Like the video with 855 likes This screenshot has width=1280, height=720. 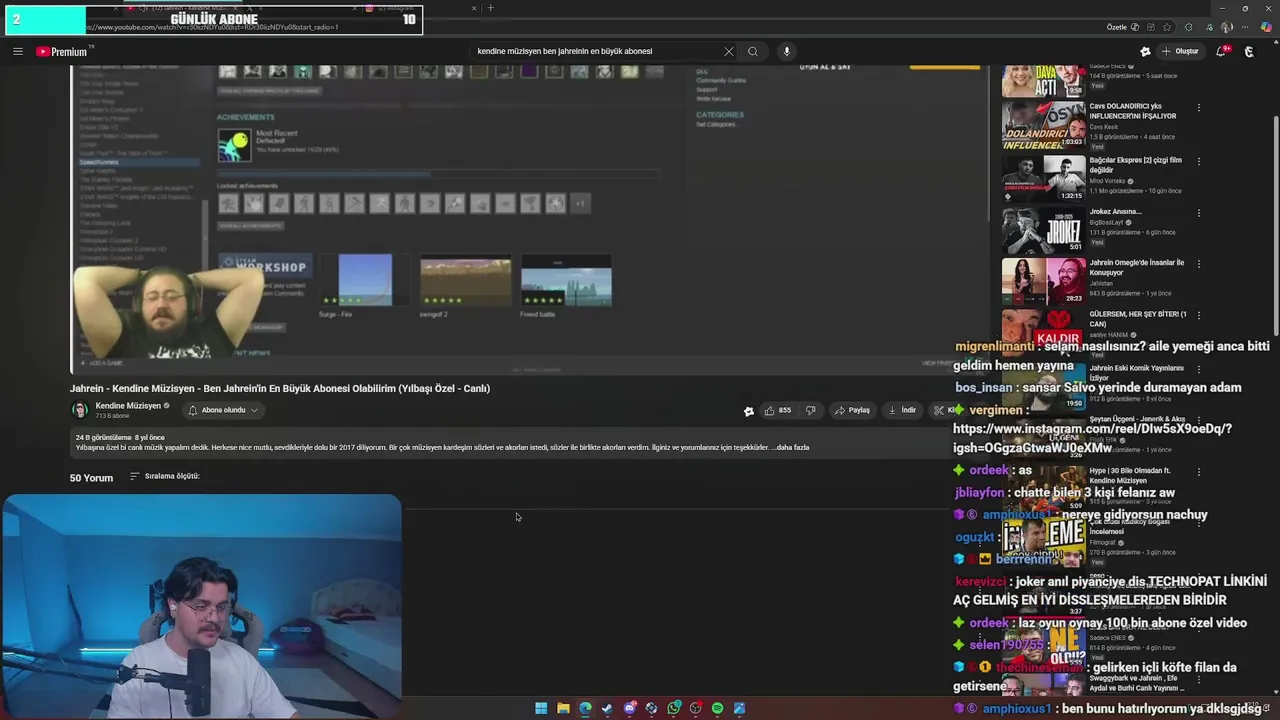tap(777, 410)
